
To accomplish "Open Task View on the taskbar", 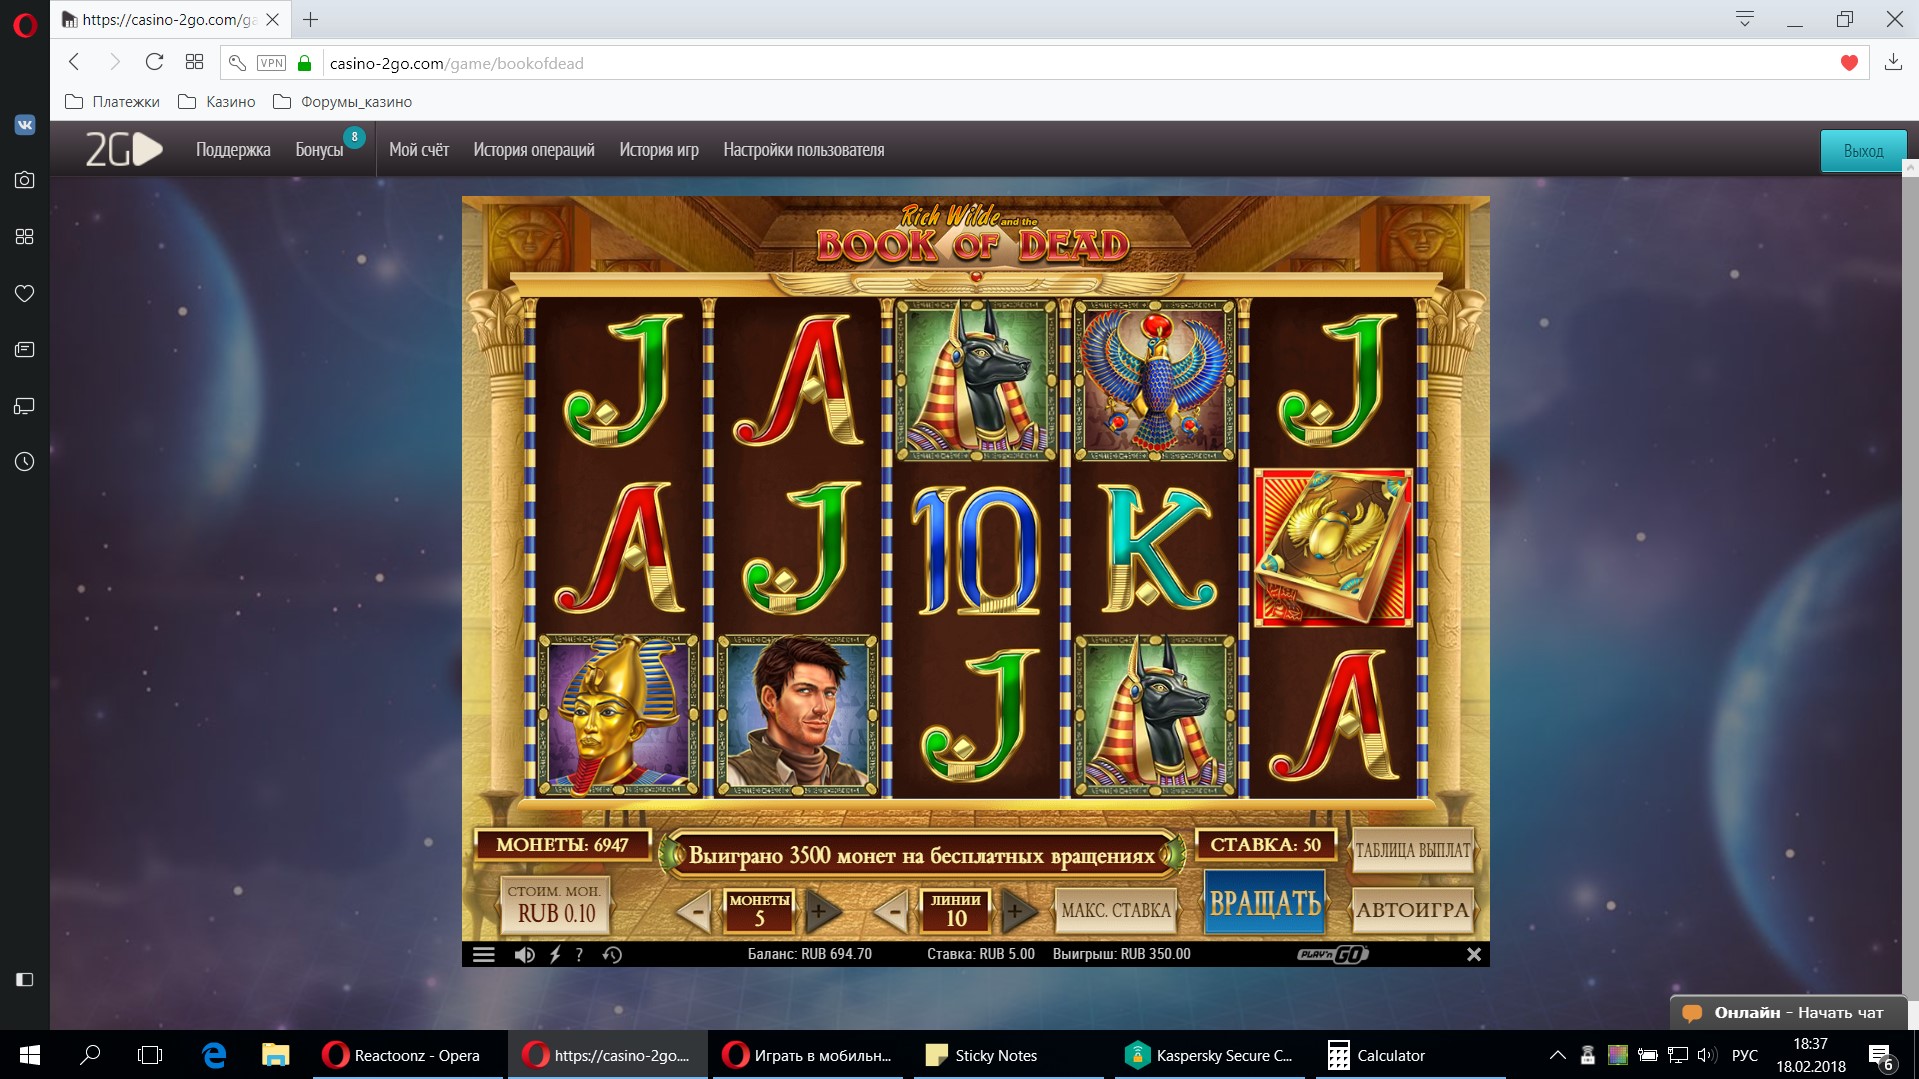I will pyautogui.click(x=150, y=1055).
